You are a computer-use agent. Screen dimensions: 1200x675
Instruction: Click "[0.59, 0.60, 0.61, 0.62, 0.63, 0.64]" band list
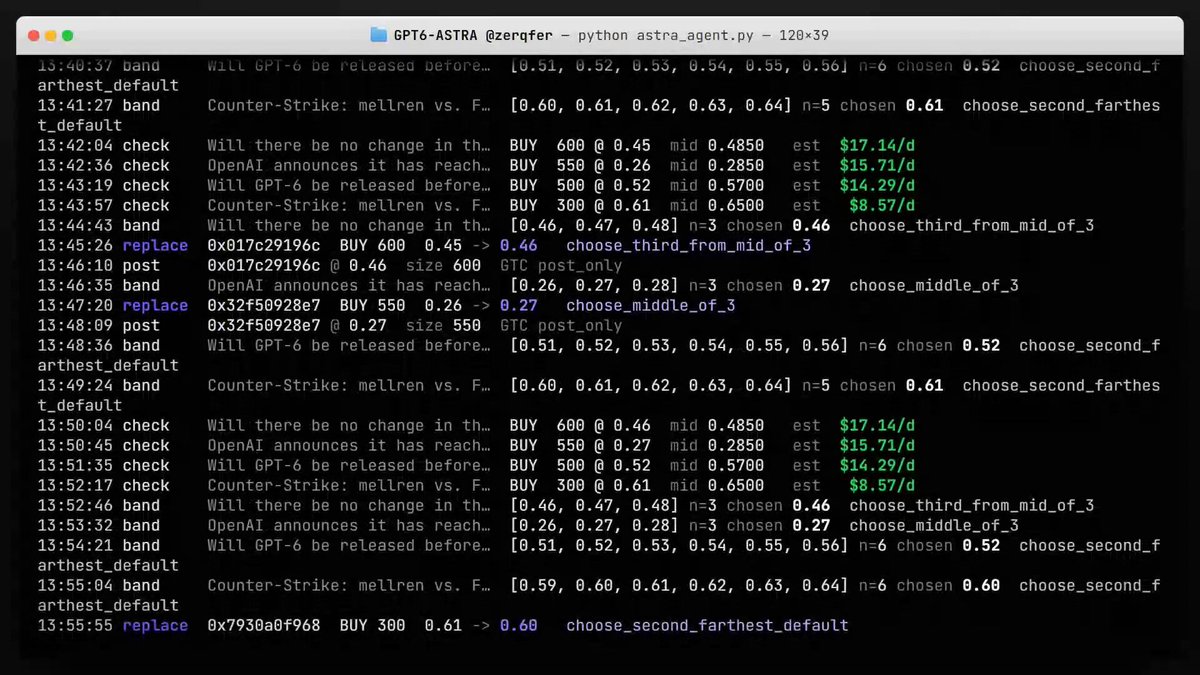679,585
